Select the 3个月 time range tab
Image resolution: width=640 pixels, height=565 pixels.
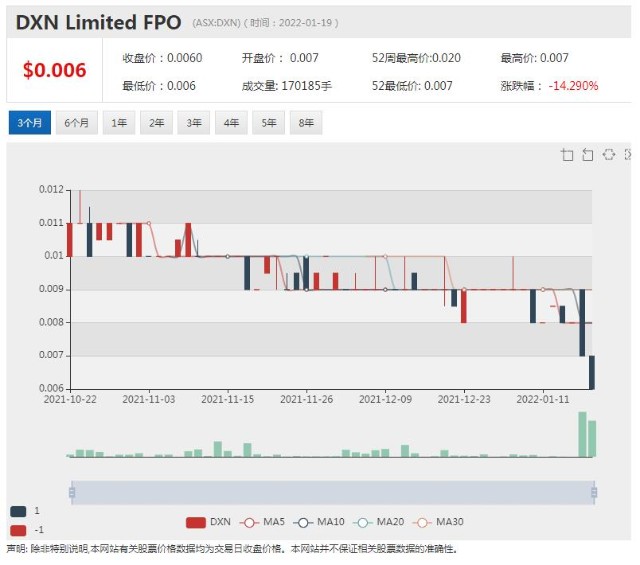point(30,122)
